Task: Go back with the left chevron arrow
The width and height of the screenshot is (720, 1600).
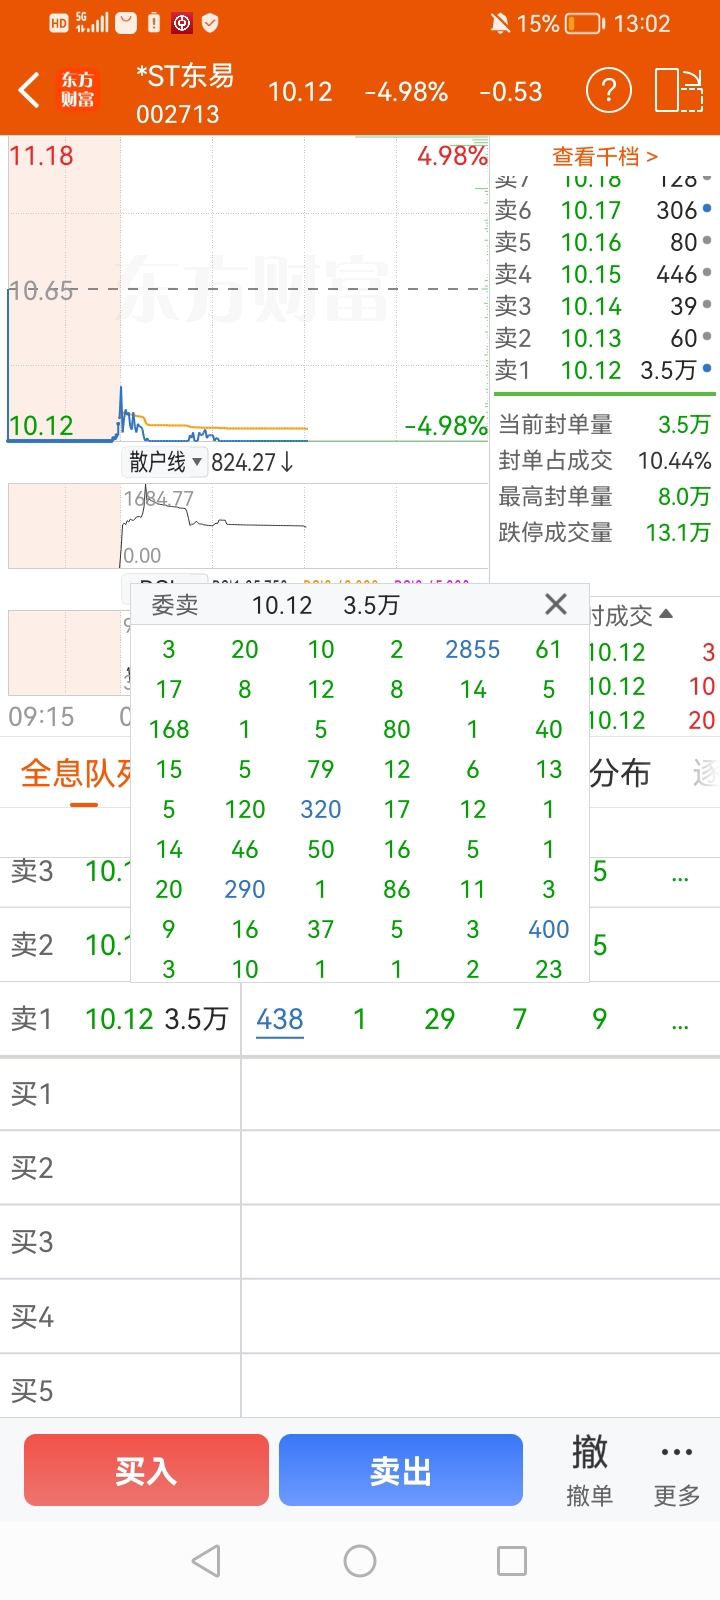Action: pyautogui.click(x=29, y=91)
